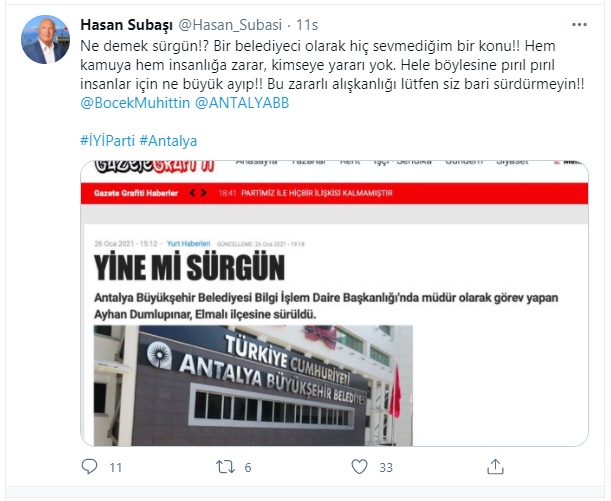Screen dimensions: 611x501
Task: Open the tweet's 11s timestamp
Action: 307,25
